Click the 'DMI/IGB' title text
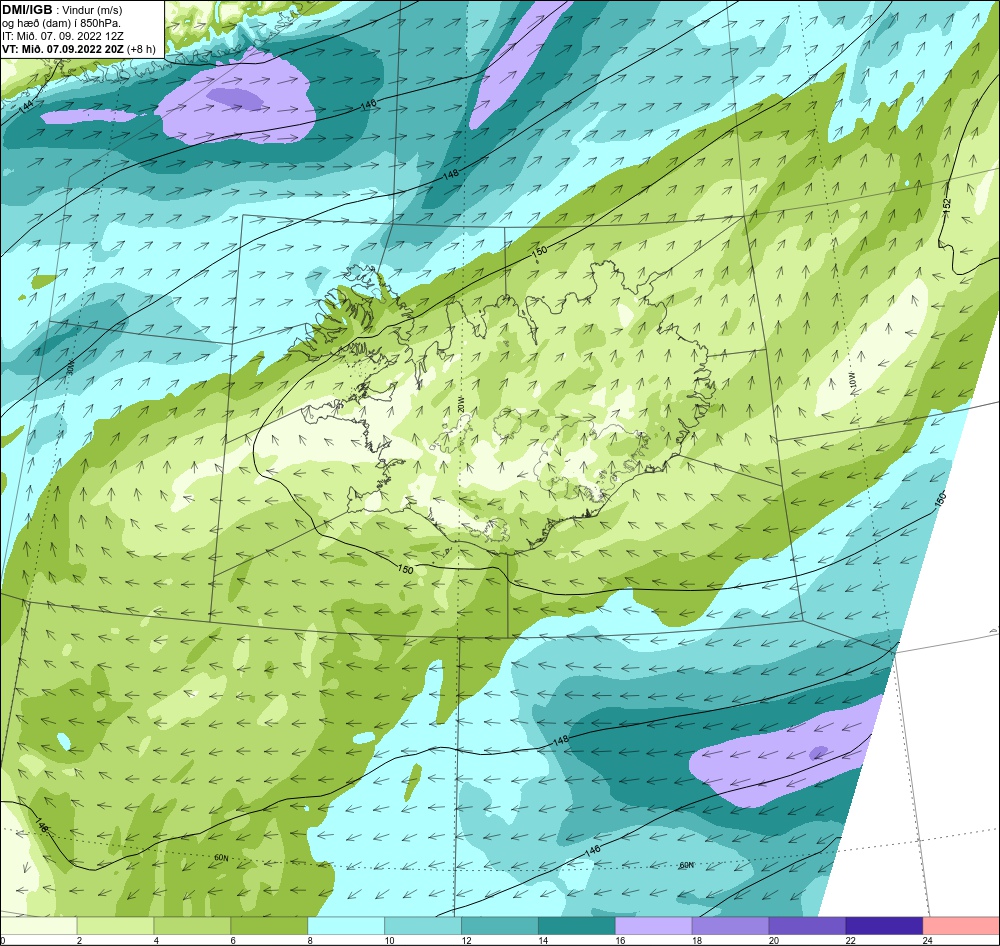Viewport: 1000px width, 946px height. click(27, 10)
